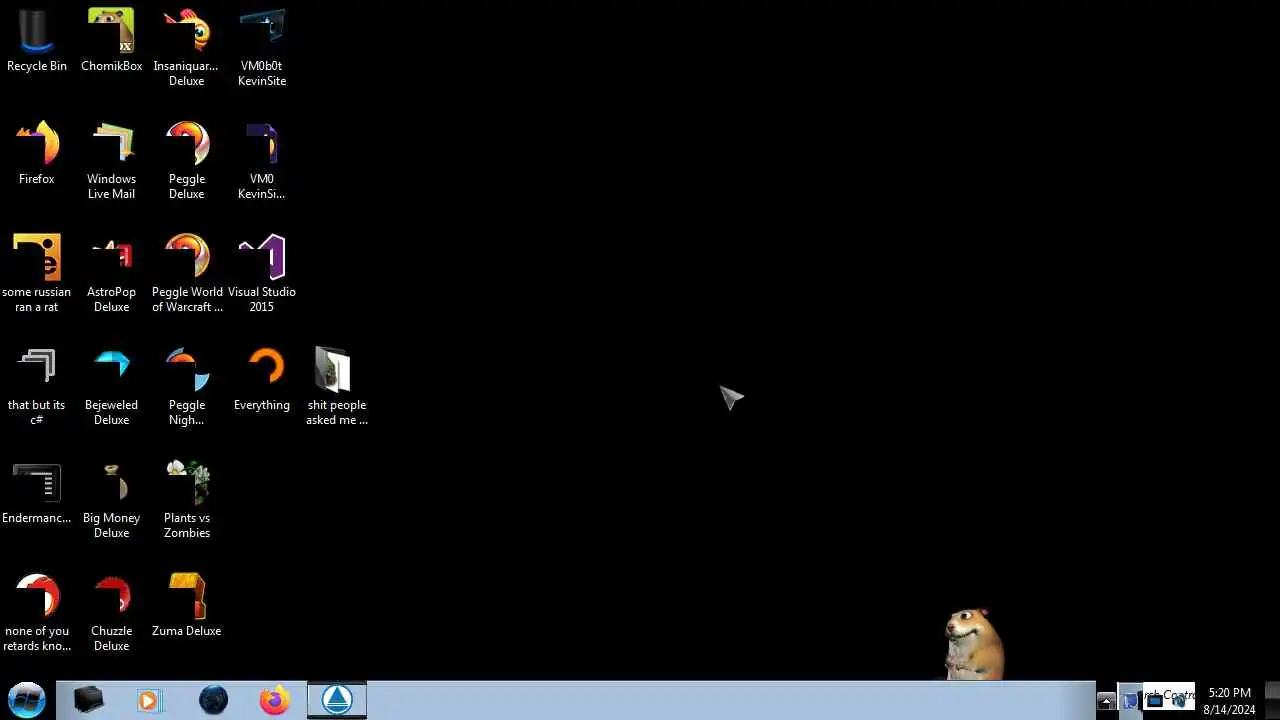1280x720 pixels.
Task: Select the Everything search shortcut
Action: pyautogui.click(x=262, y=380)
